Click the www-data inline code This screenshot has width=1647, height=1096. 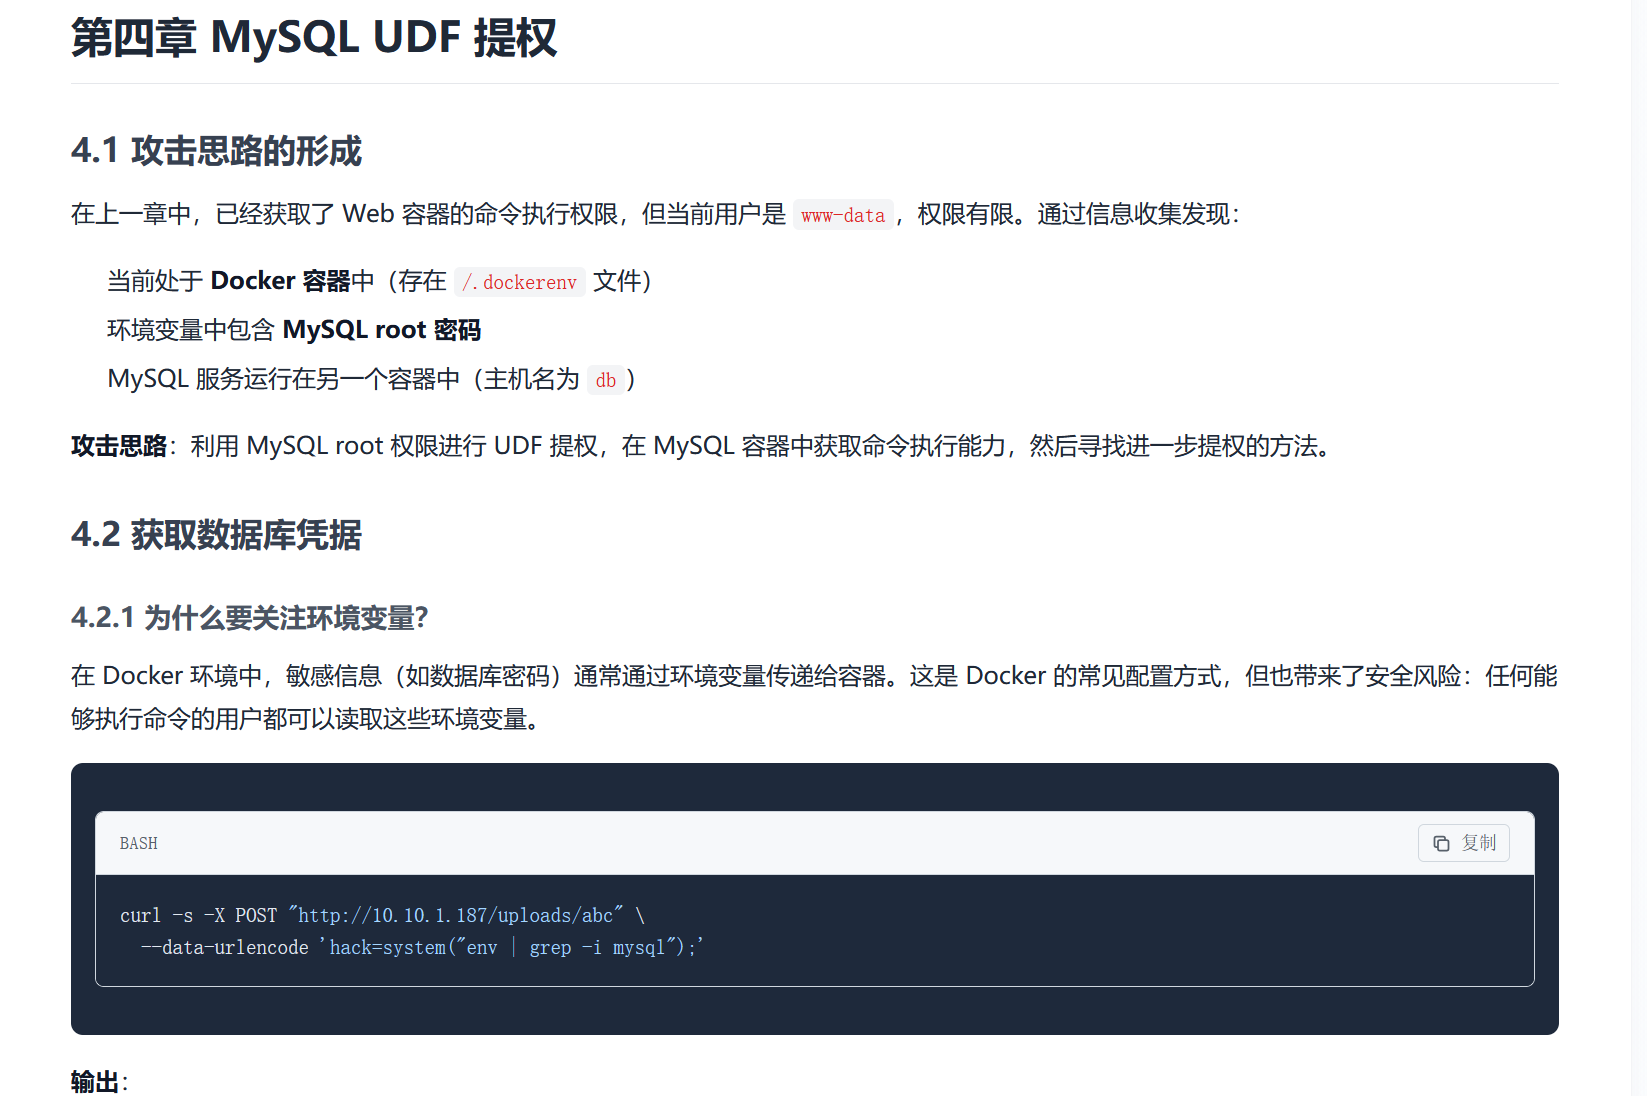click(843, 215)
